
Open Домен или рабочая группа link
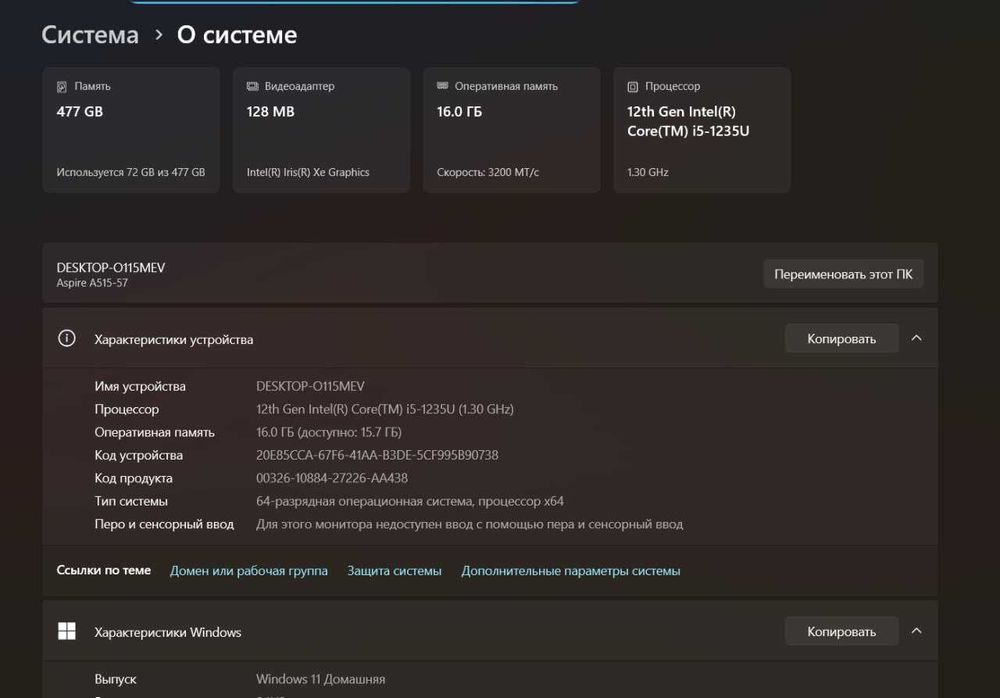[x=249, y=571]
